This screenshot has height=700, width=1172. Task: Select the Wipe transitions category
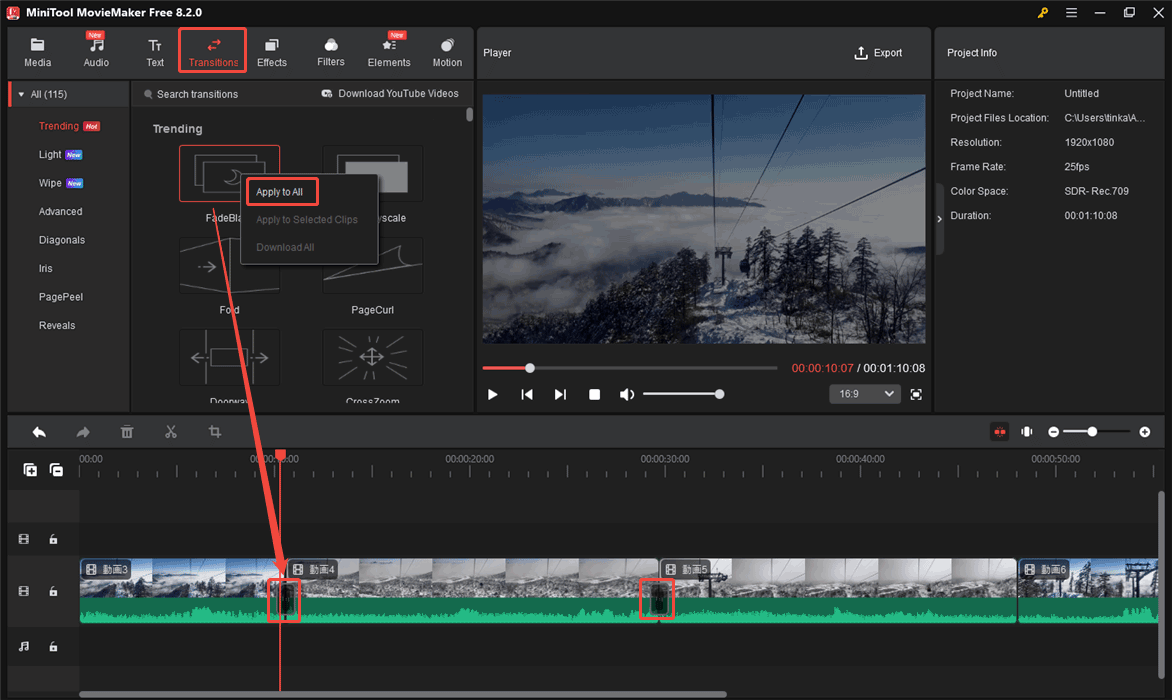50,183
